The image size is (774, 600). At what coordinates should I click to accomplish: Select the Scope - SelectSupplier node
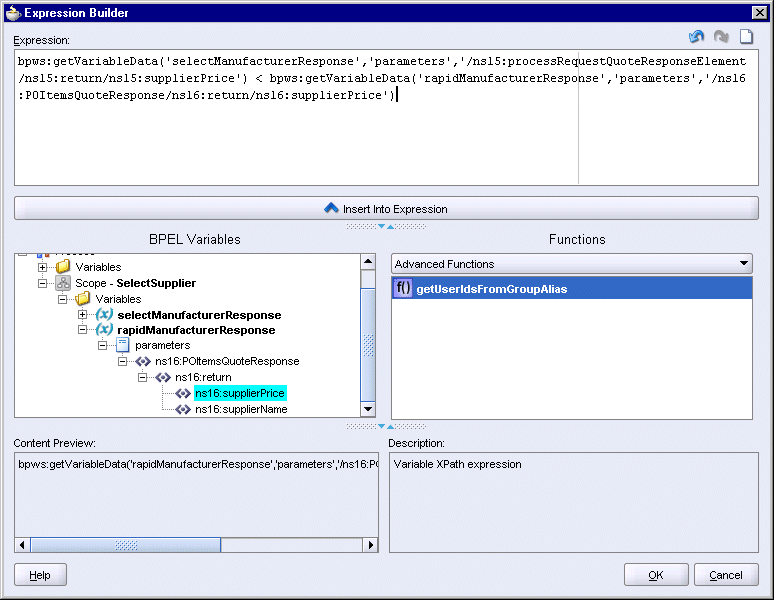click(x=135, y=283)
